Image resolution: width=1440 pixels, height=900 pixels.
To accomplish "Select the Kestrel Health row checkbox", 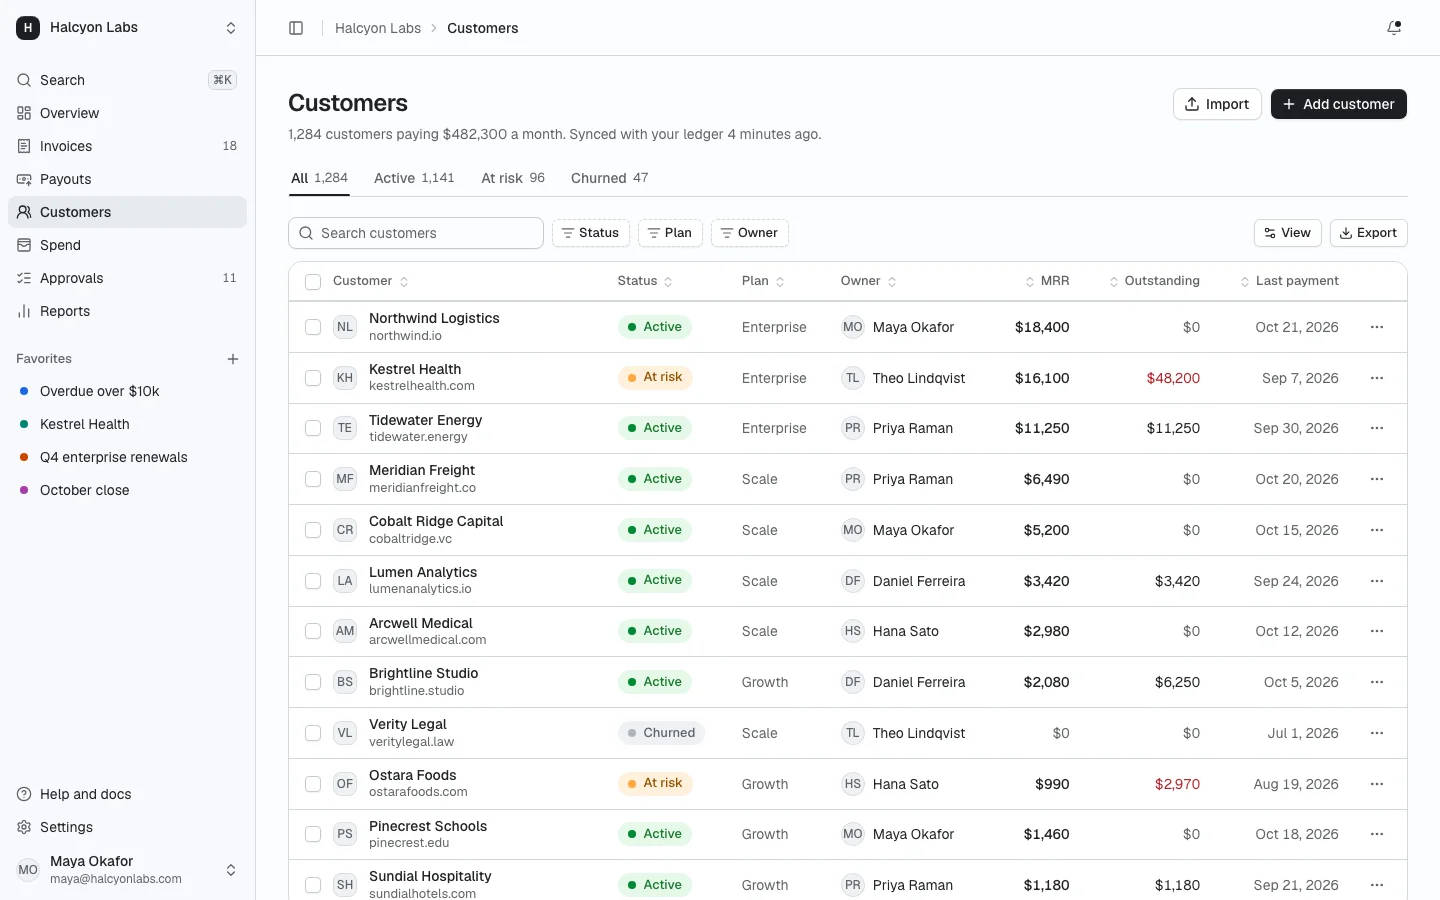I will click(313, 378).
